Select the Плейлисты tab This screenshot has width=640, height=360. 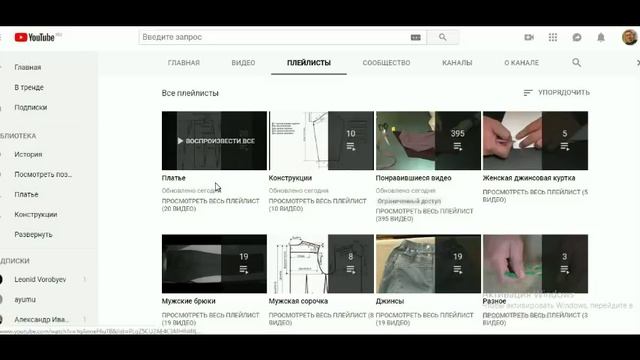tap(309, 63)
